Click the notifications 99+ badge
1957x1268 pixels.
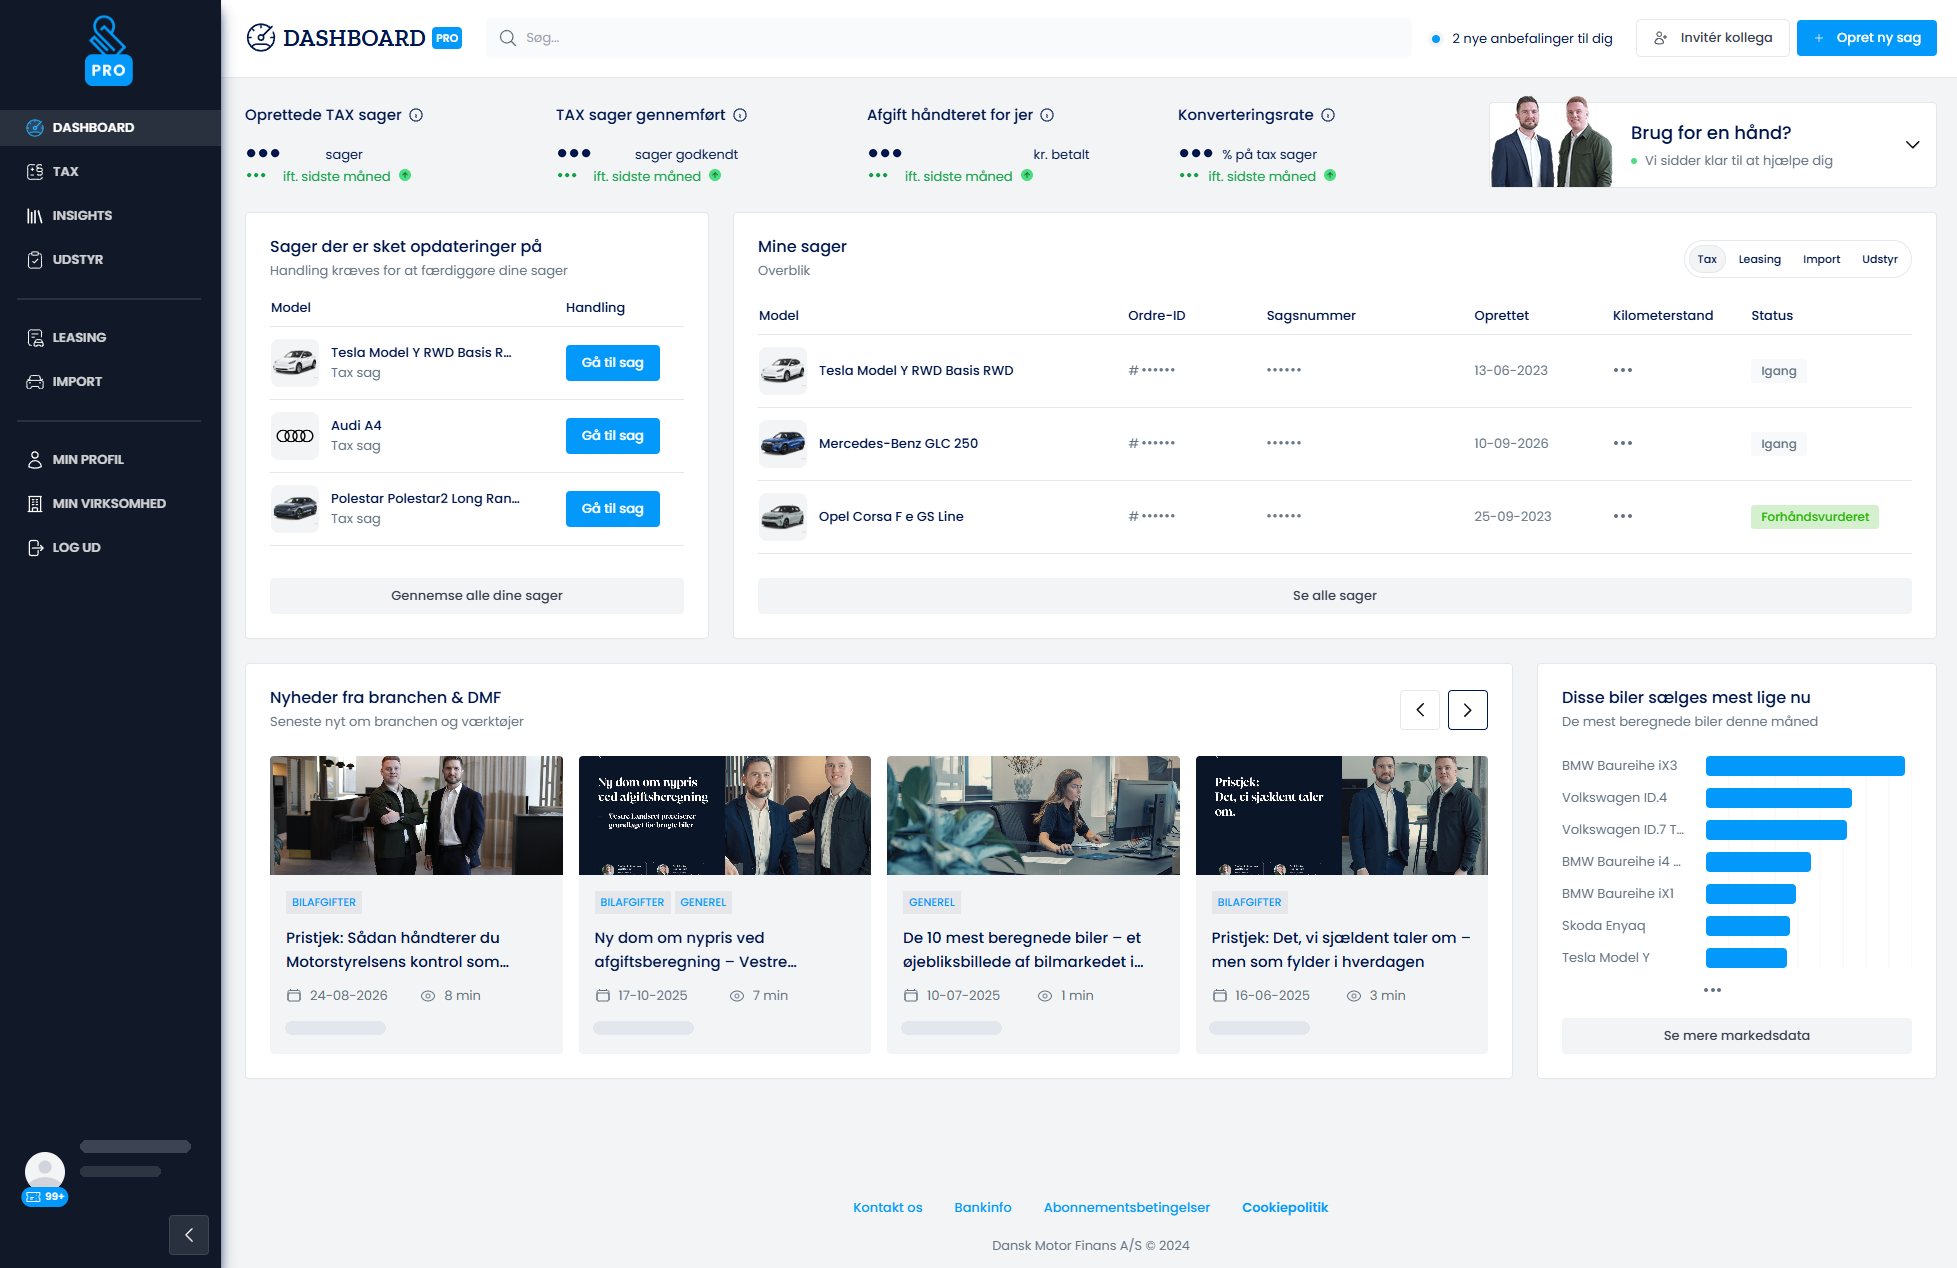pyautogui.click(x=45, y=1196)
